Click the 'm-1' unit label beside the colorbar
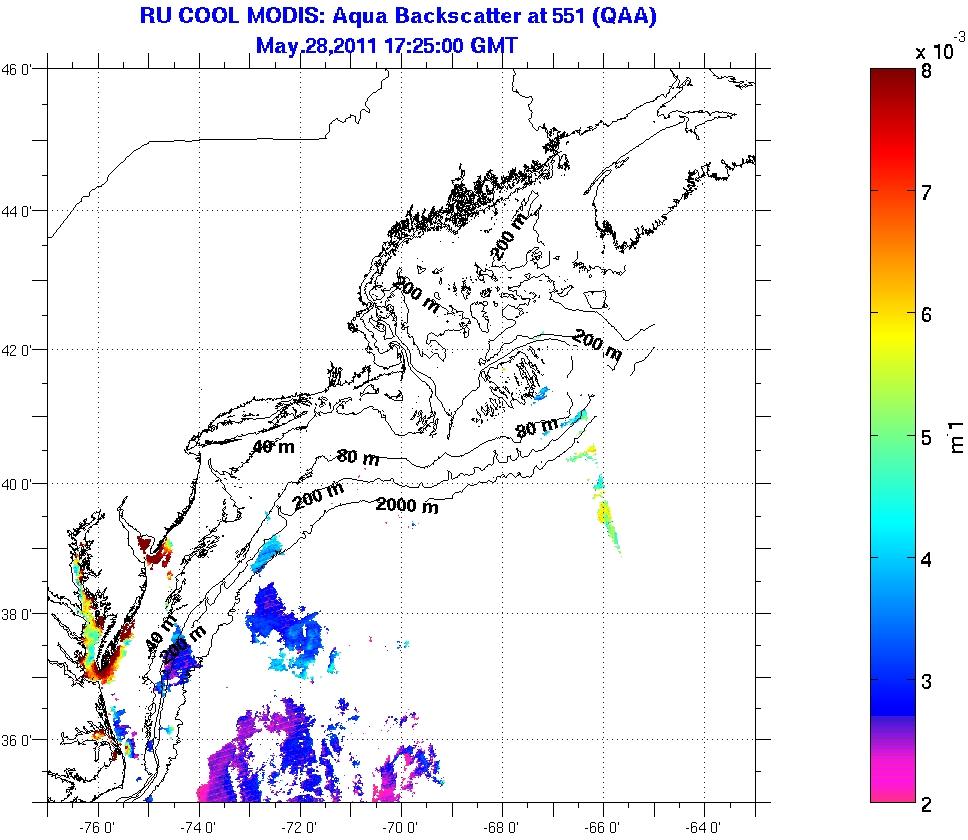The image size is (968, 840). coord(956,437)
